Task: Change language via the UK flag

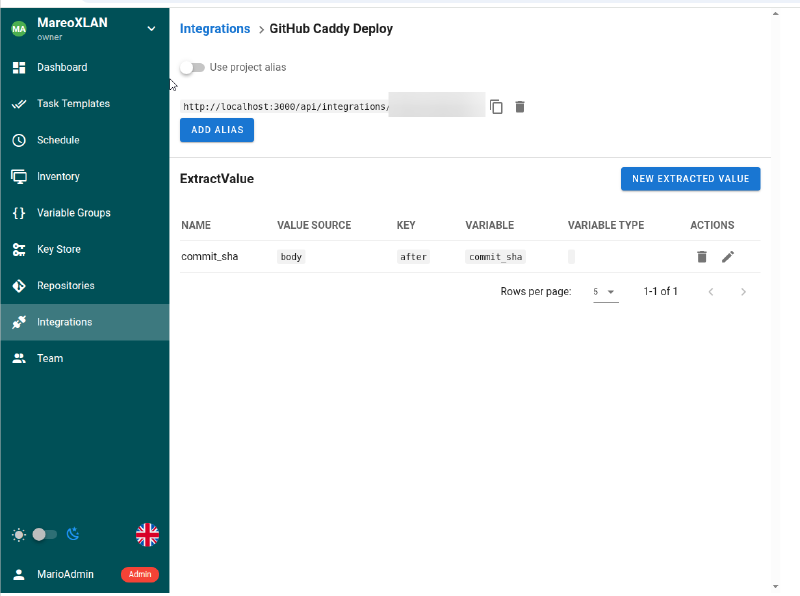Action: pos(147,534)
